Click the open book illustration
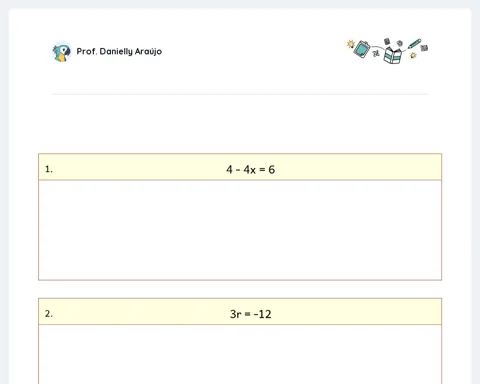Viewport: 480px width, 384px height. click(393, 55)
